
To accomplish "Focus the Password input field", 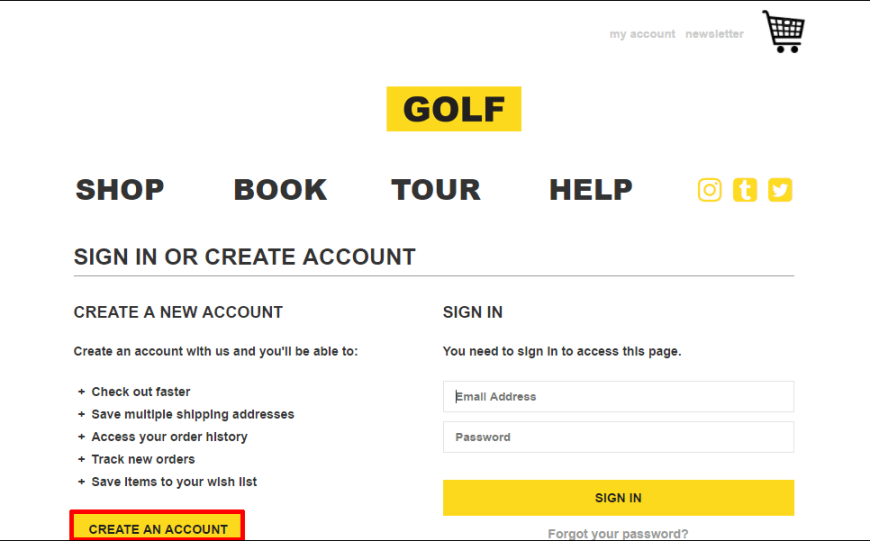I will (x=618, y=437).
